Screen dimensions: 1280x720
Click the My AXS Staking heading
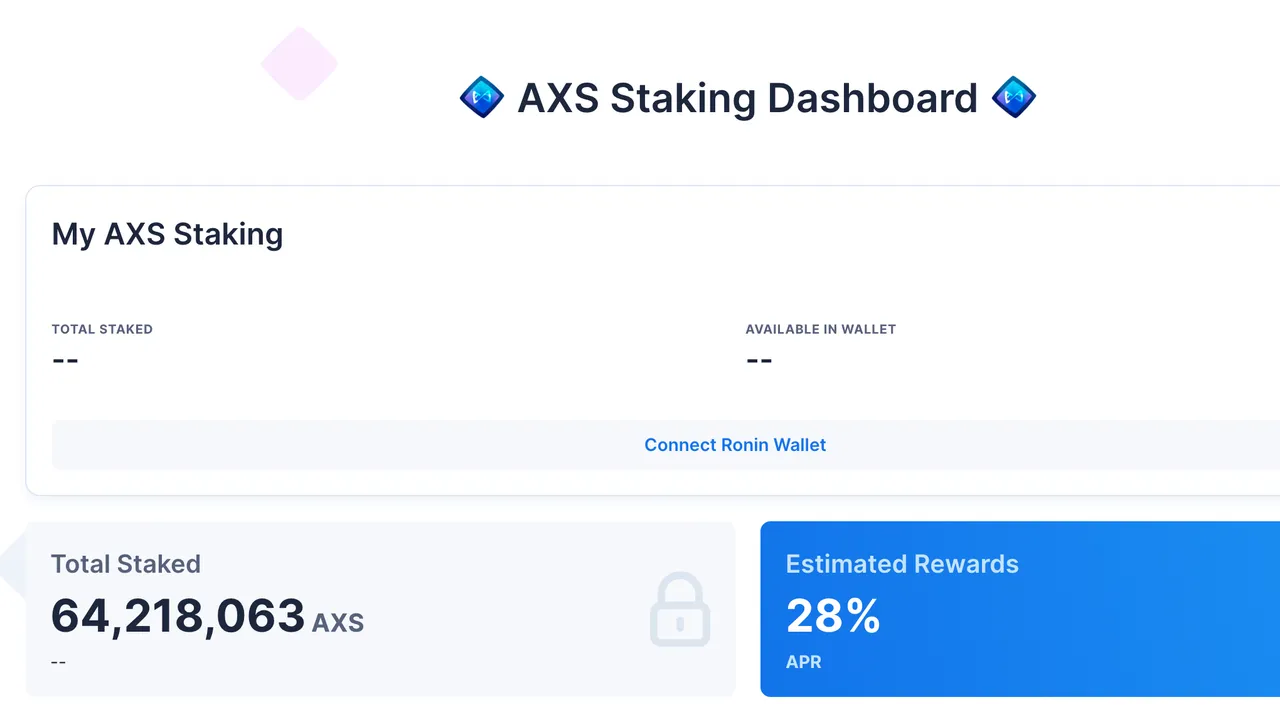pyautogui.click(x=167, y=234)
